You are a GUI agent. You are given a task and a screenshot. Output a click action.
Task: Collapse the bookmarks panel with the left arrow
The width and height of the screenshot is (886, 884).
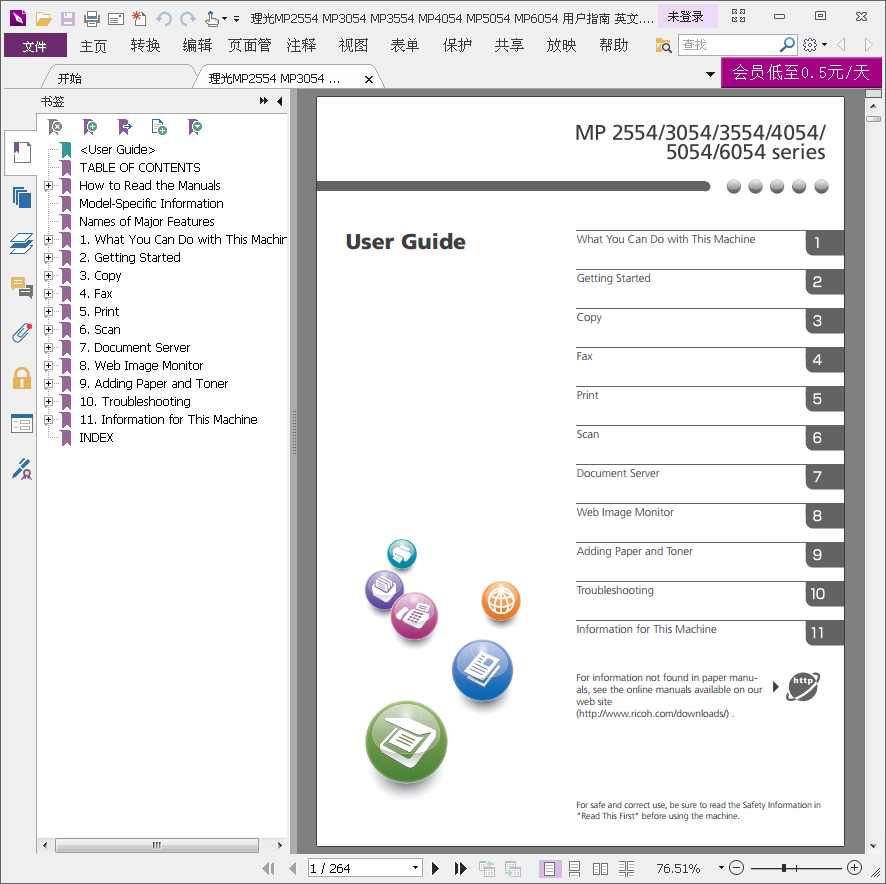point(279,101)
